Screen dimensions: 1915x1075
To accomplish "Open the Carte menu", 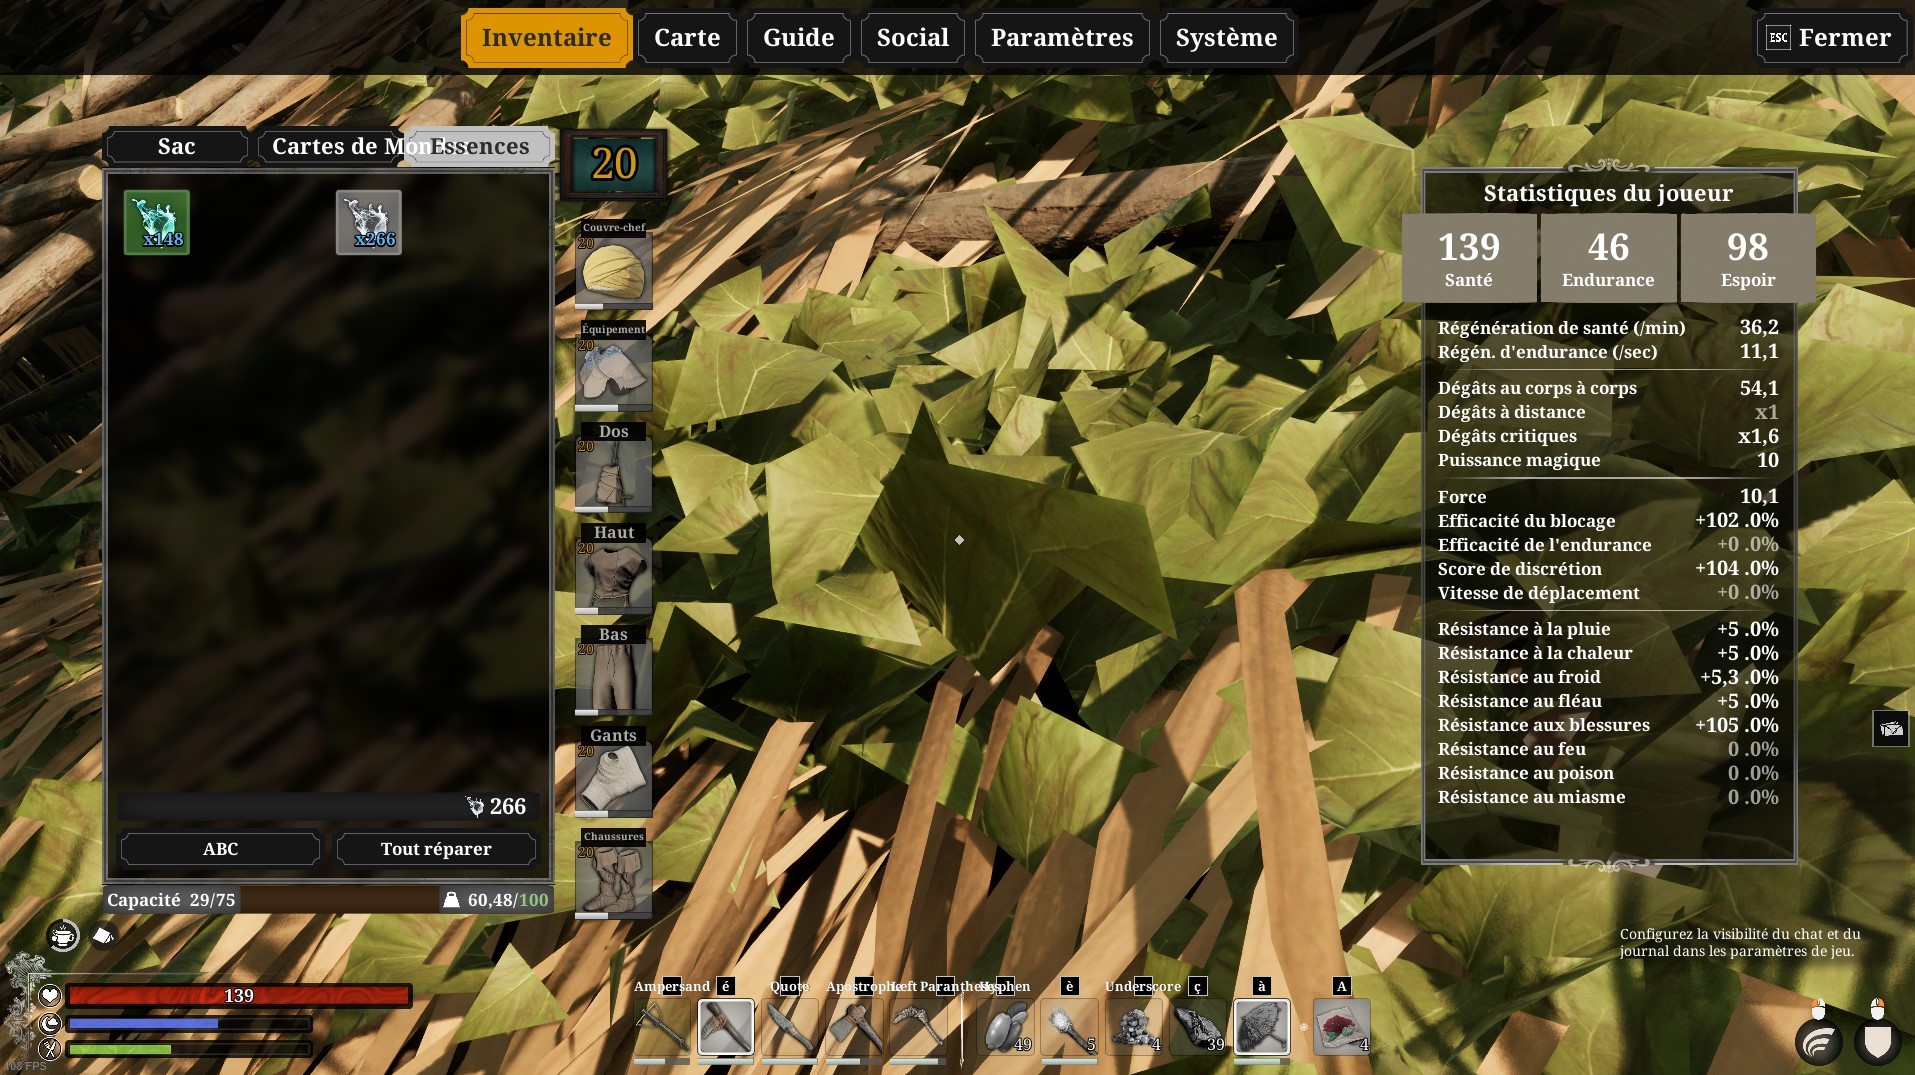I will click(687, 38).
